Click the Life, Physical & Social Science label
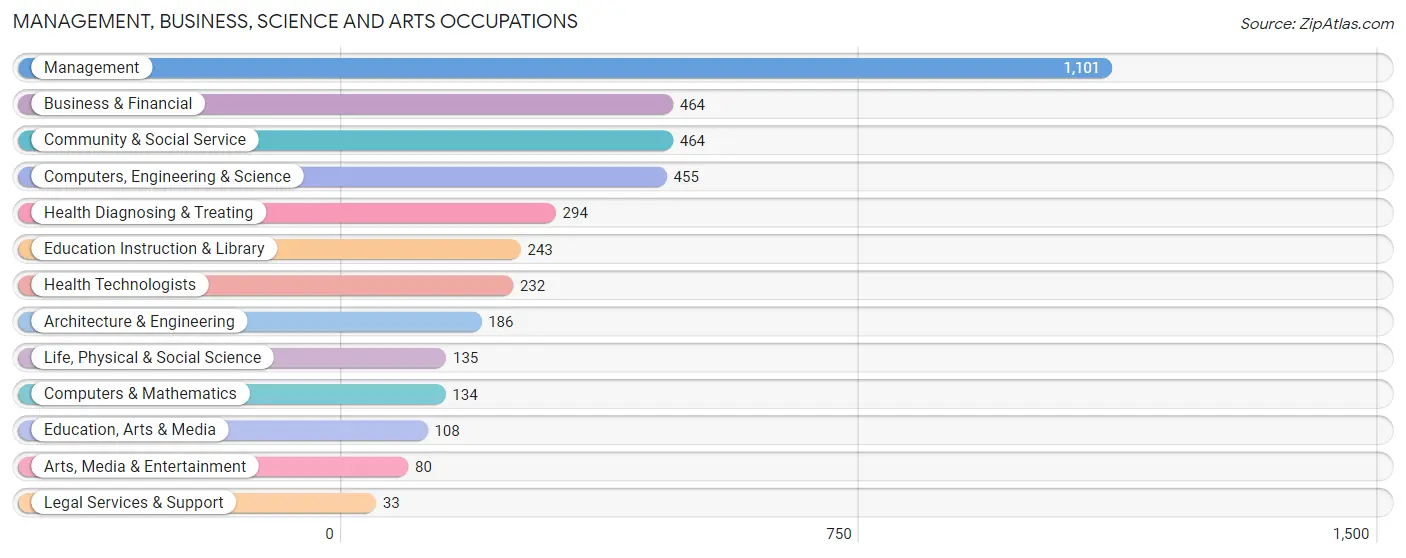This screenshot has width=1406, height=558. click(152, 358)
